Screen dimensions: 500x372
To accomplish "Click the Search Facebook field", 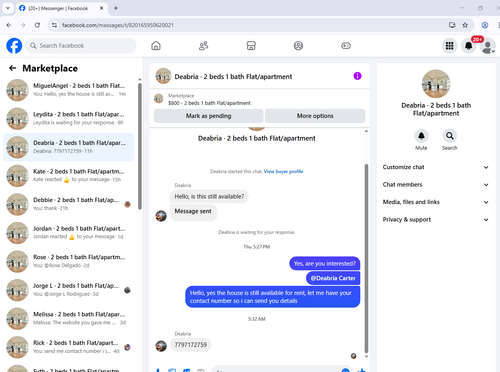I will (81, 46).
